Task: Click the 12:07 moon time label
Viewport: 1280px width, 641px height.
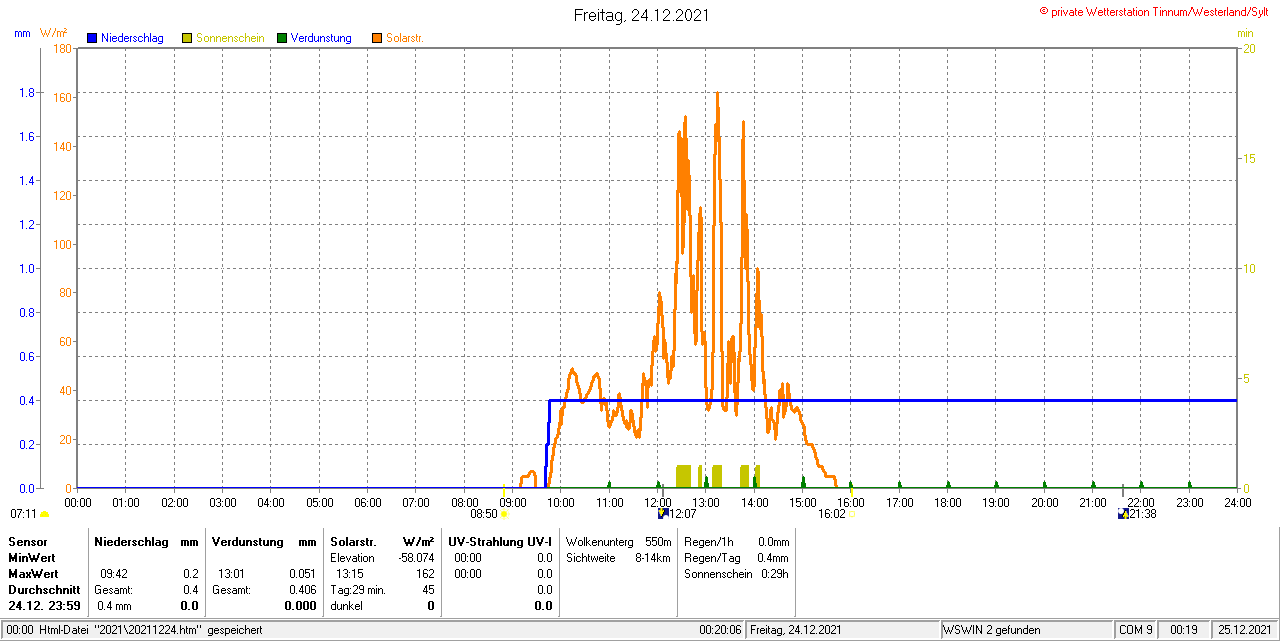Action: 682,514
